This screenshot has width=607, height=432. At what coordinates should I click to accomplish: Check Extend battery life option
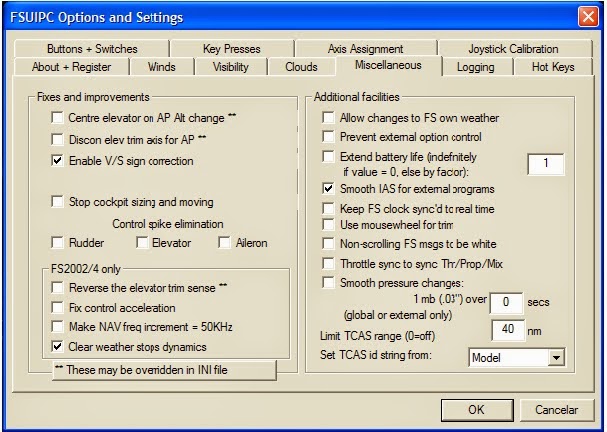point(328,156)
